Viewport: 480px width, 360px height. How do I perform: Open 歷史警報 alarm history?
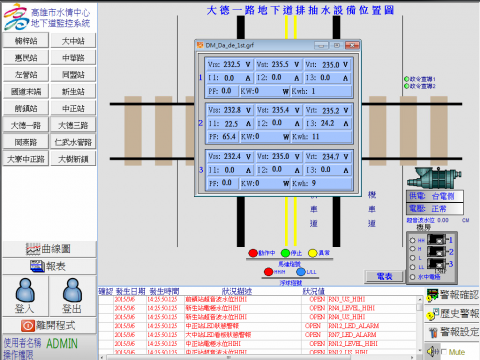(452, 313)
